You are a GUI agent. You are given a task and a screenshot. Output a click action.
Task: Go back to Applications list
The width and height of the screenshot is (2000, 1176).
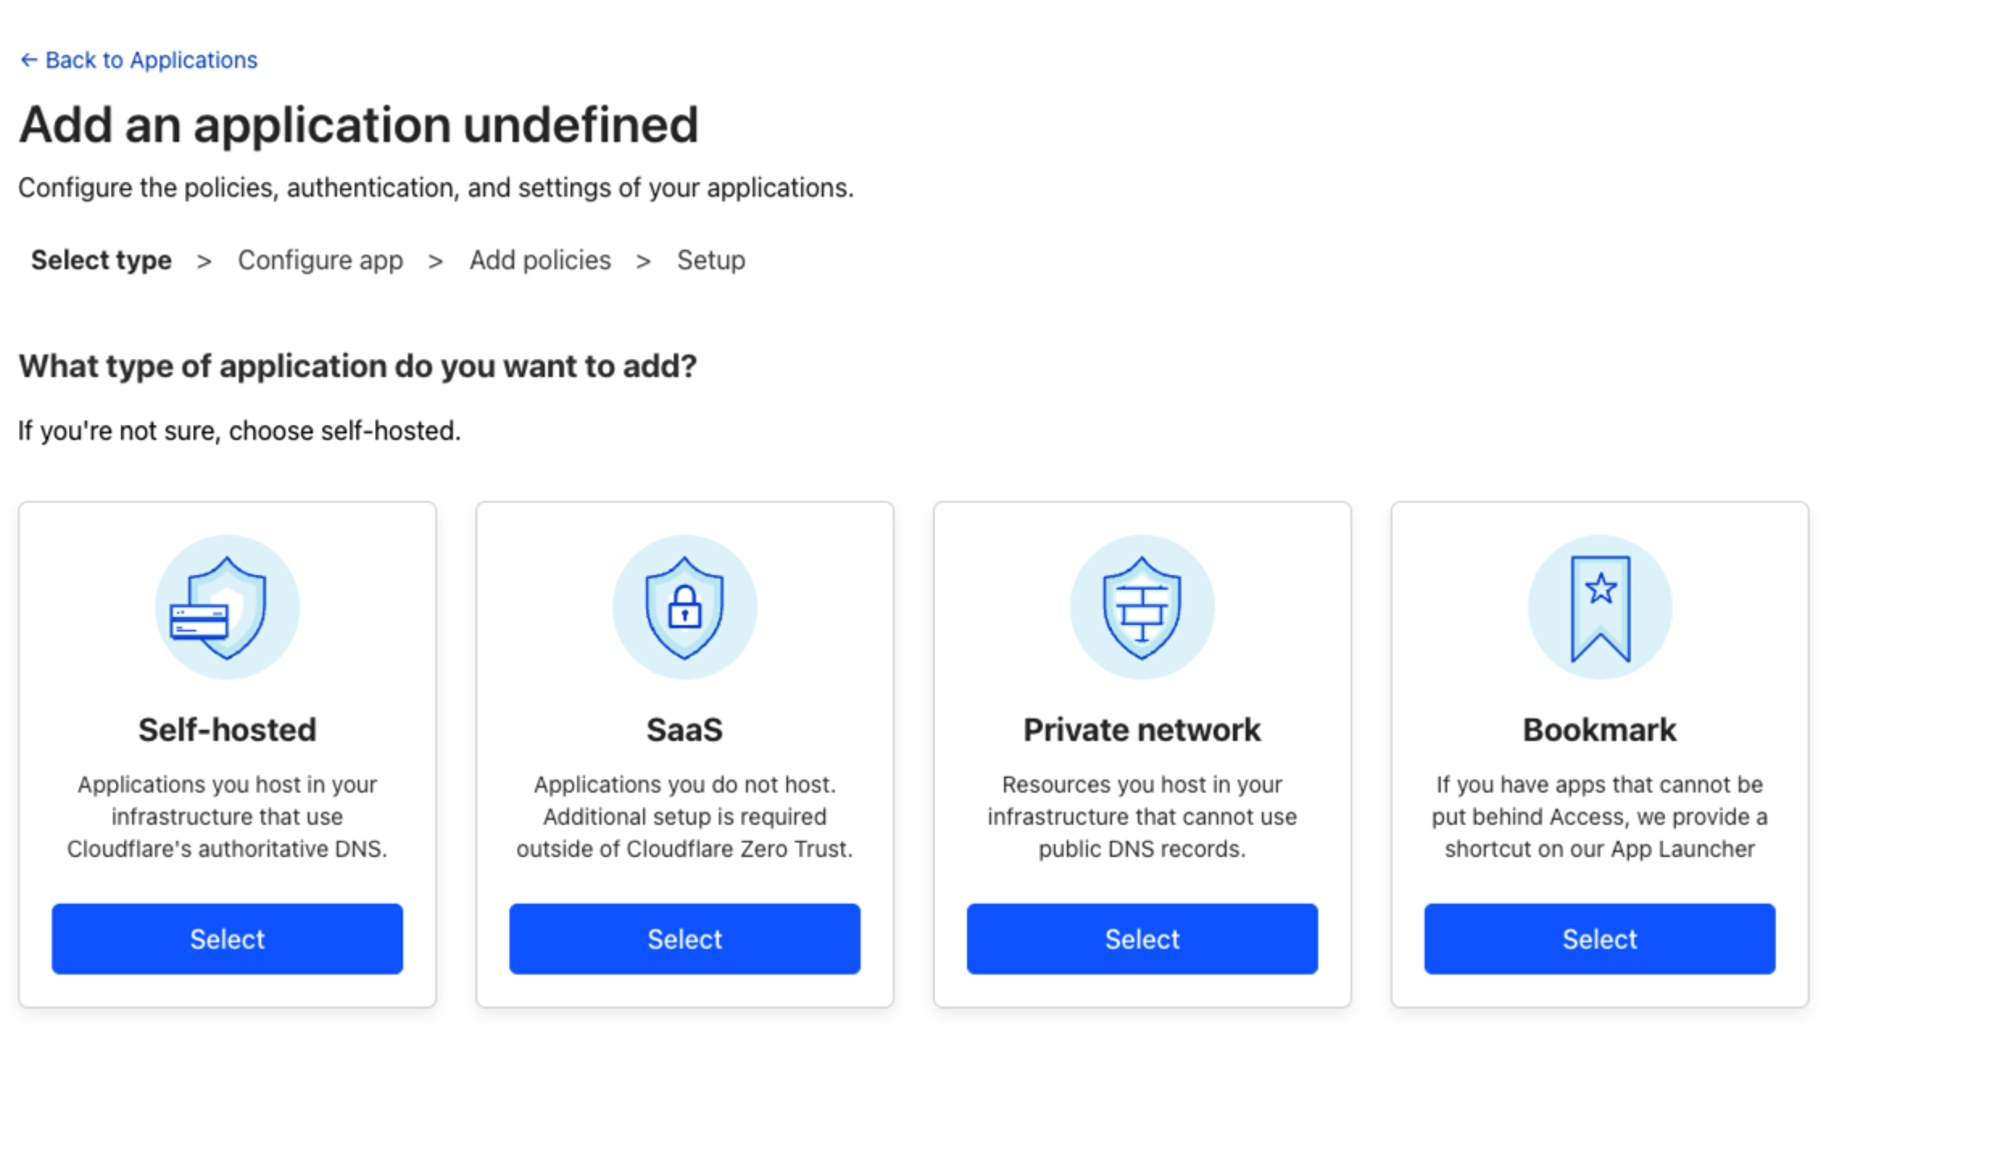tap(139, 60)
